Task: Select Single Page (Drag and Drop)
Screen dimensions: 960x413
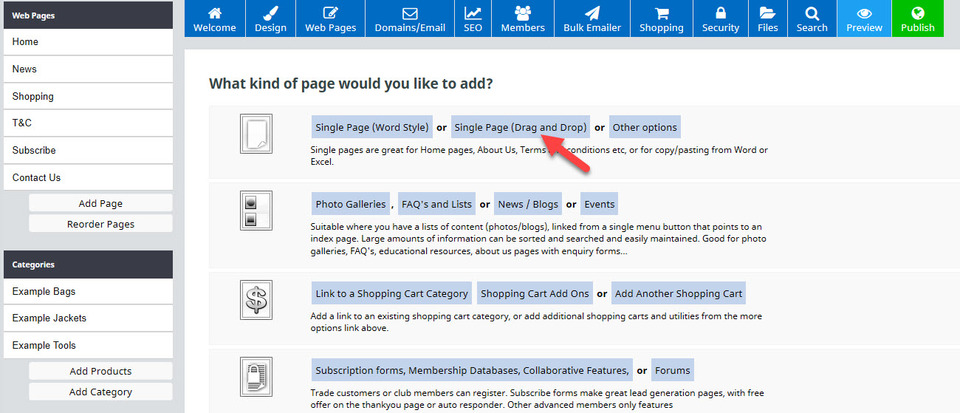Action: pos(520,127)
